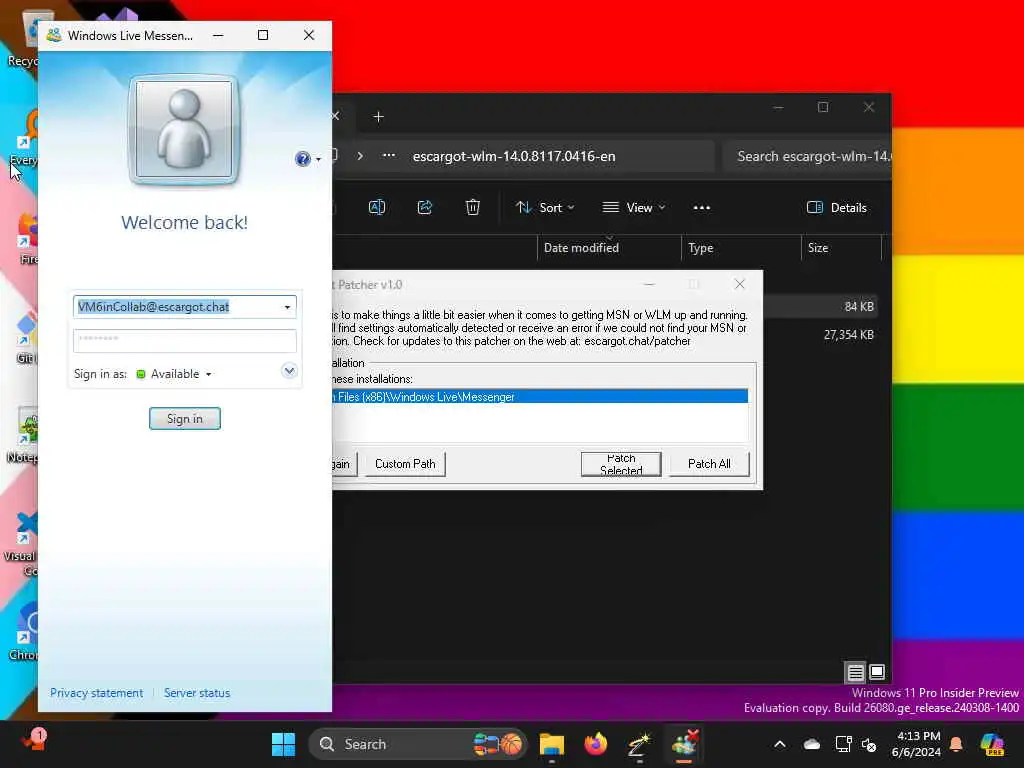This screenshot has width=1024, height=768.
Task: Switch Explorer to large thumbnails view icon
Action: coord(877,672)
